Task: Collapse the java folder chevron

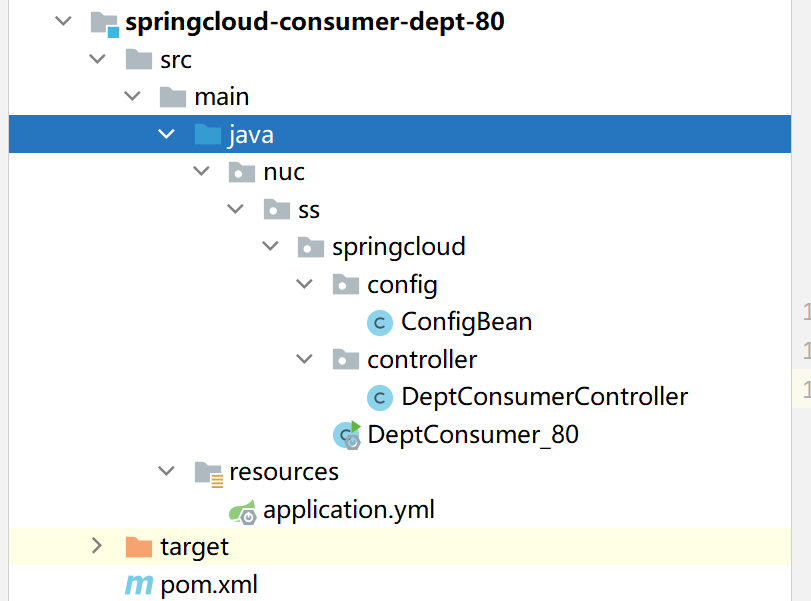Action: click(x=166, y=134)
